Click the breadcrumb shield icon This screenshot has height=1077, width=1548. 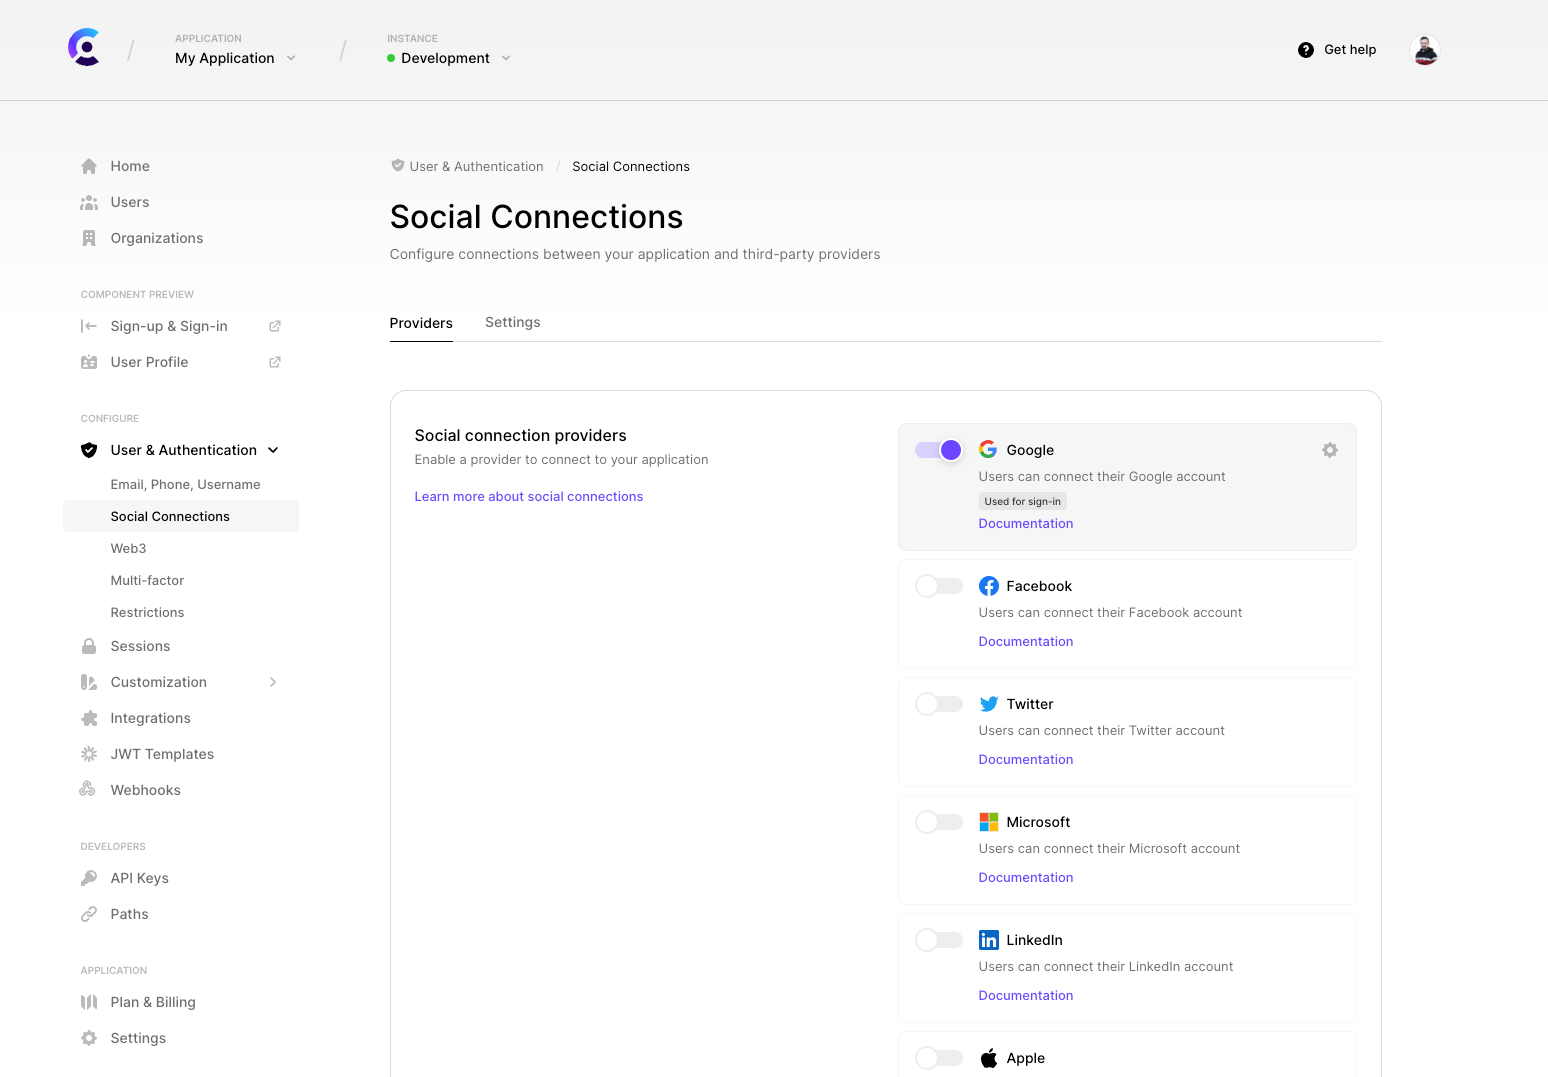click(398, 166)
